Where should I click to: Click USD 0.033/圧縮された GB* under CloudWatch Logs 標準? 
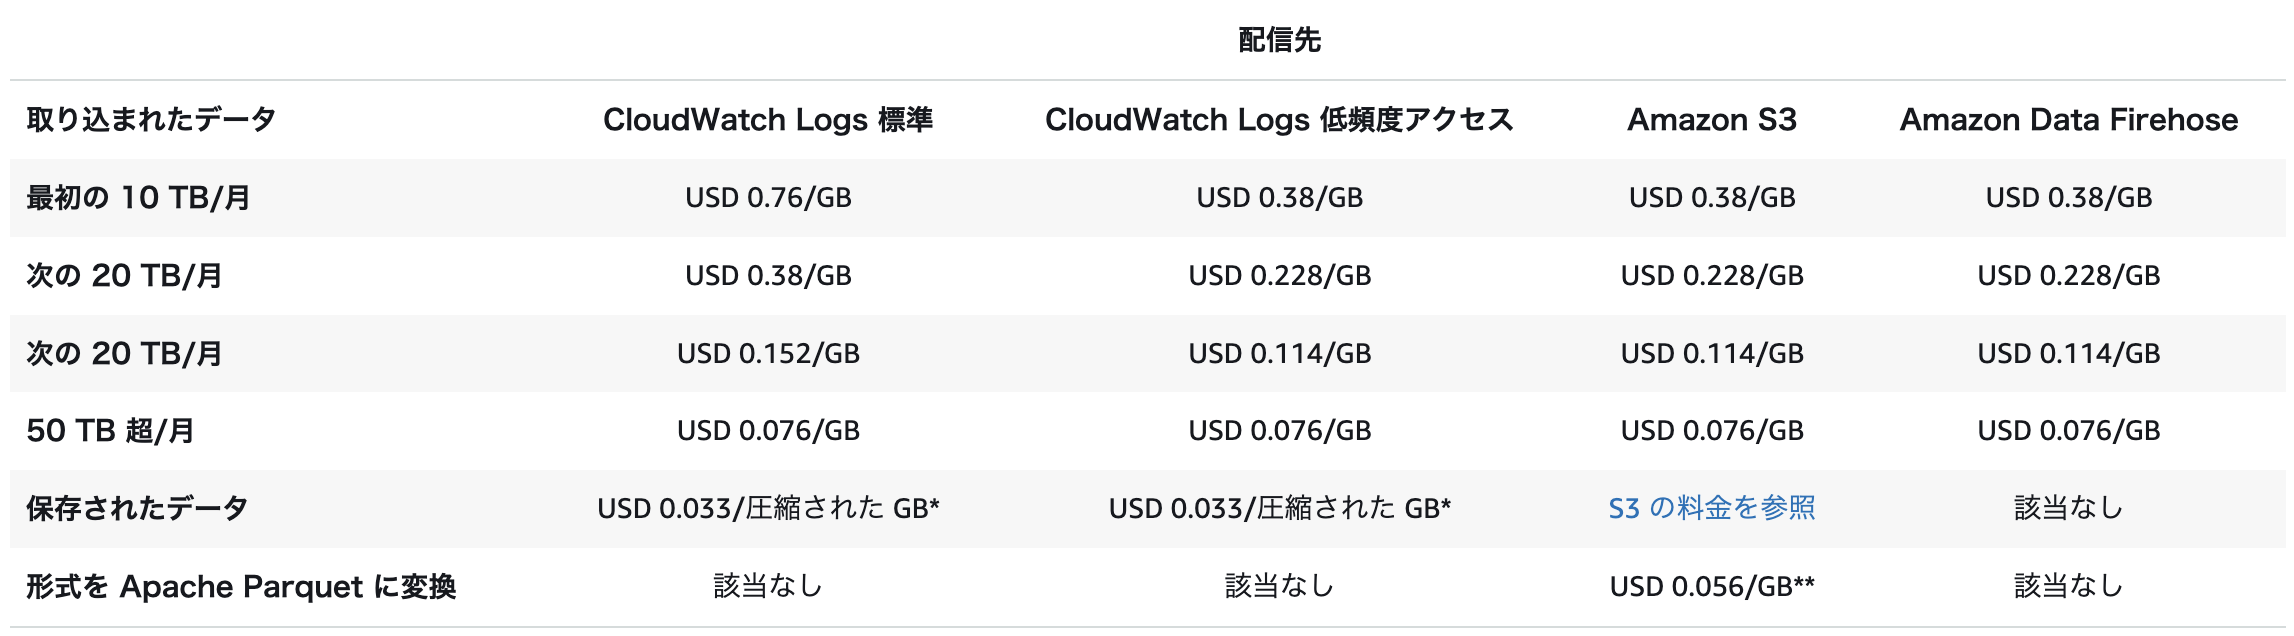[768, 508]
